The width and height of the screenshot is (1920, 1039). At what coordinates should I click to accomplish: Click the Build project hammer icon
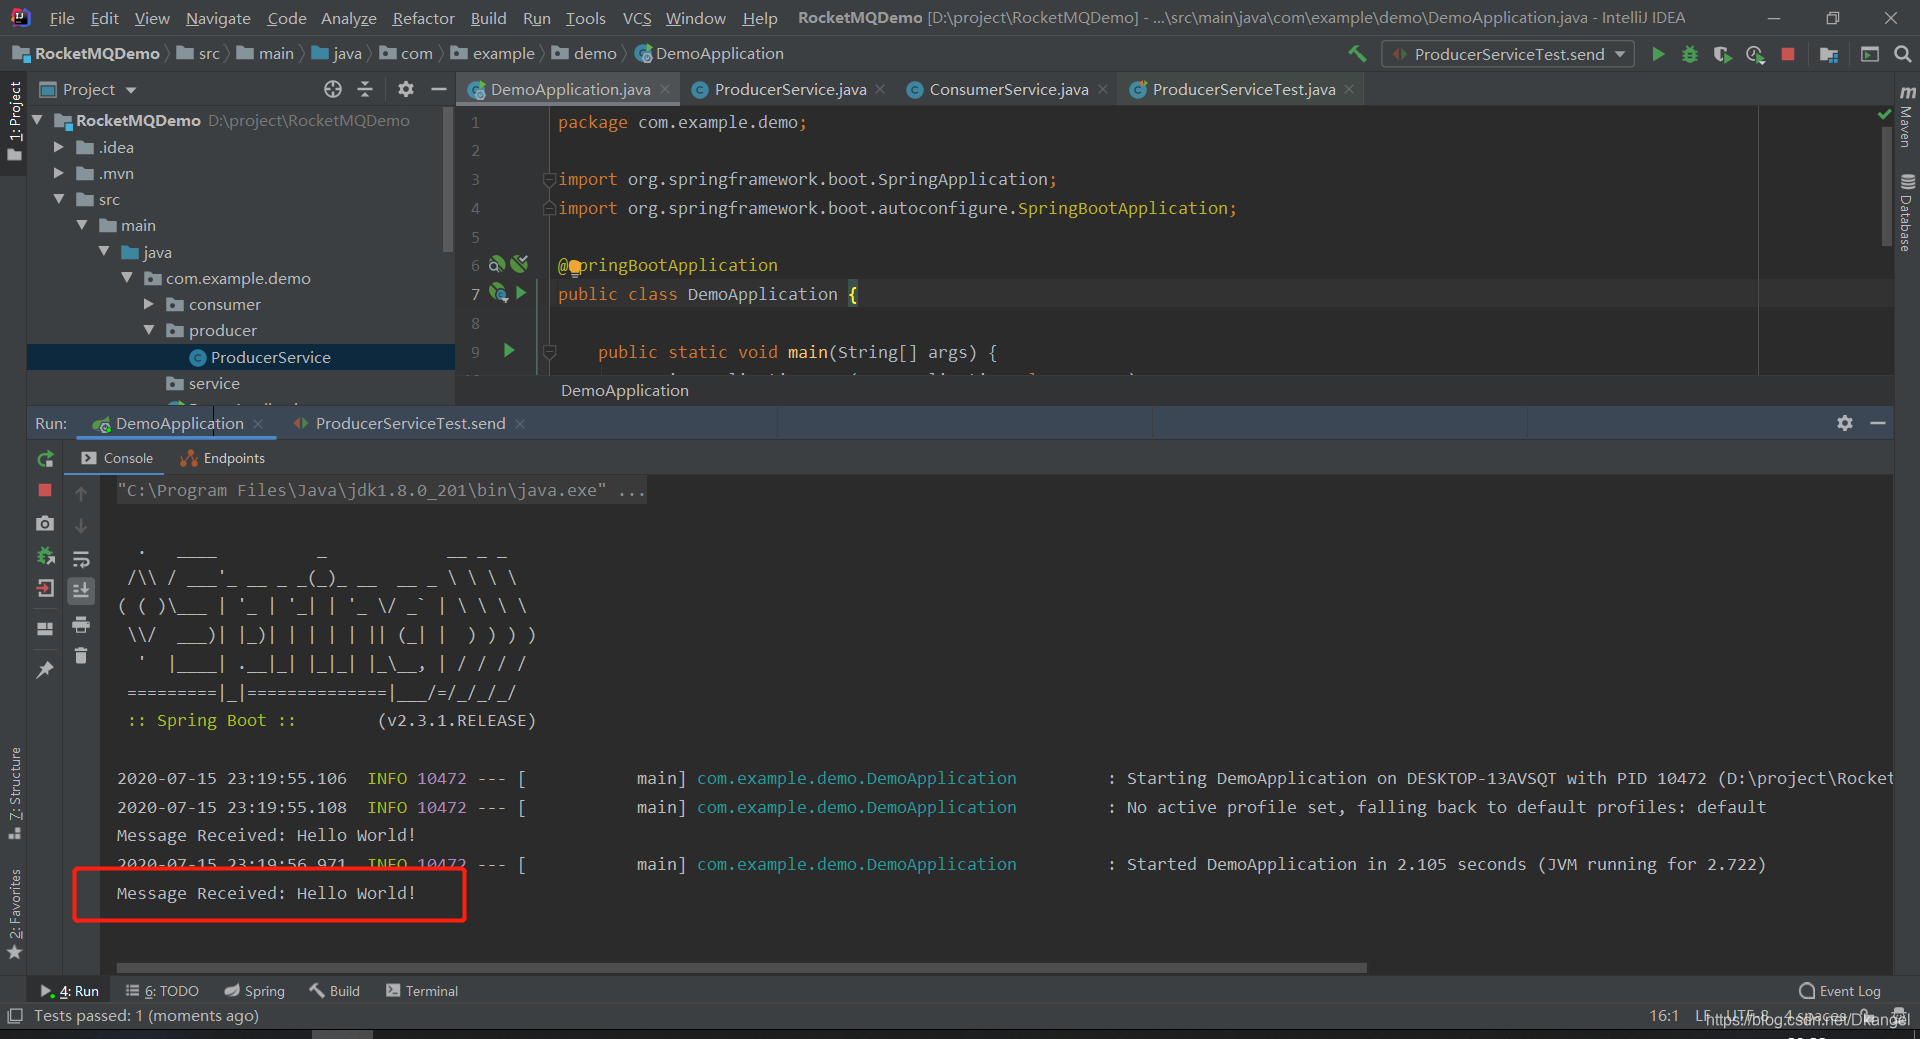click(x=1357, y=54)
